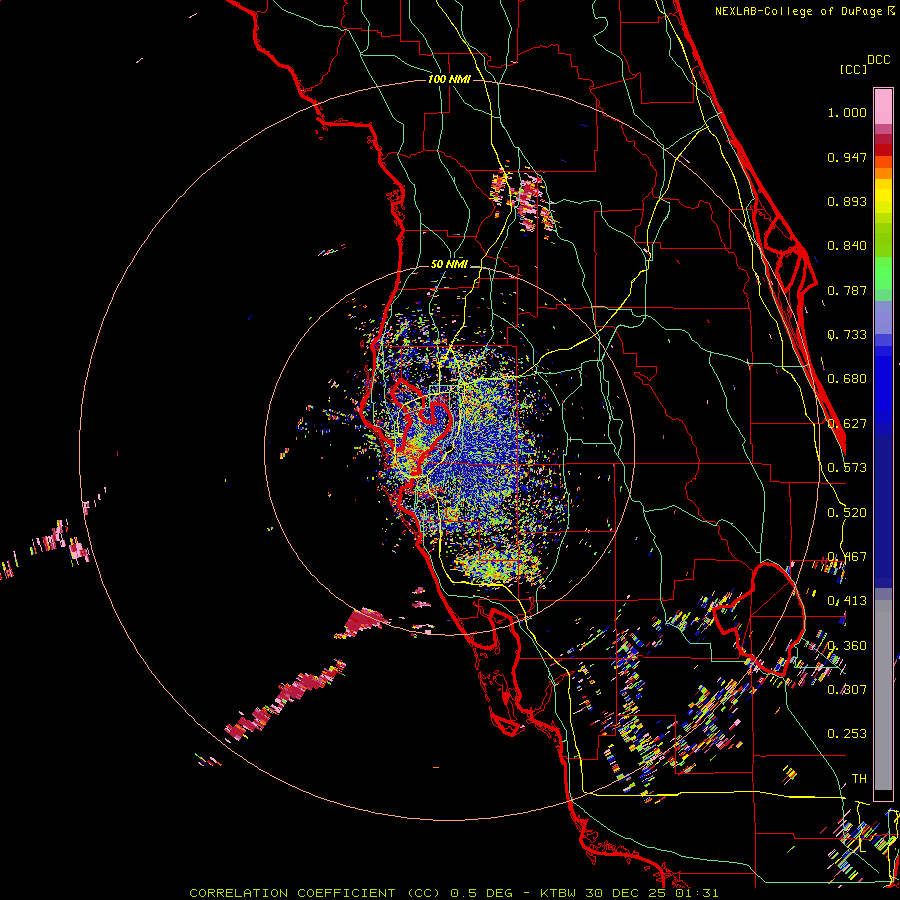The width and height of the screenshot is (900, 900).
Task: Click the [CC] legend unit label
Action: coord(852,69)
